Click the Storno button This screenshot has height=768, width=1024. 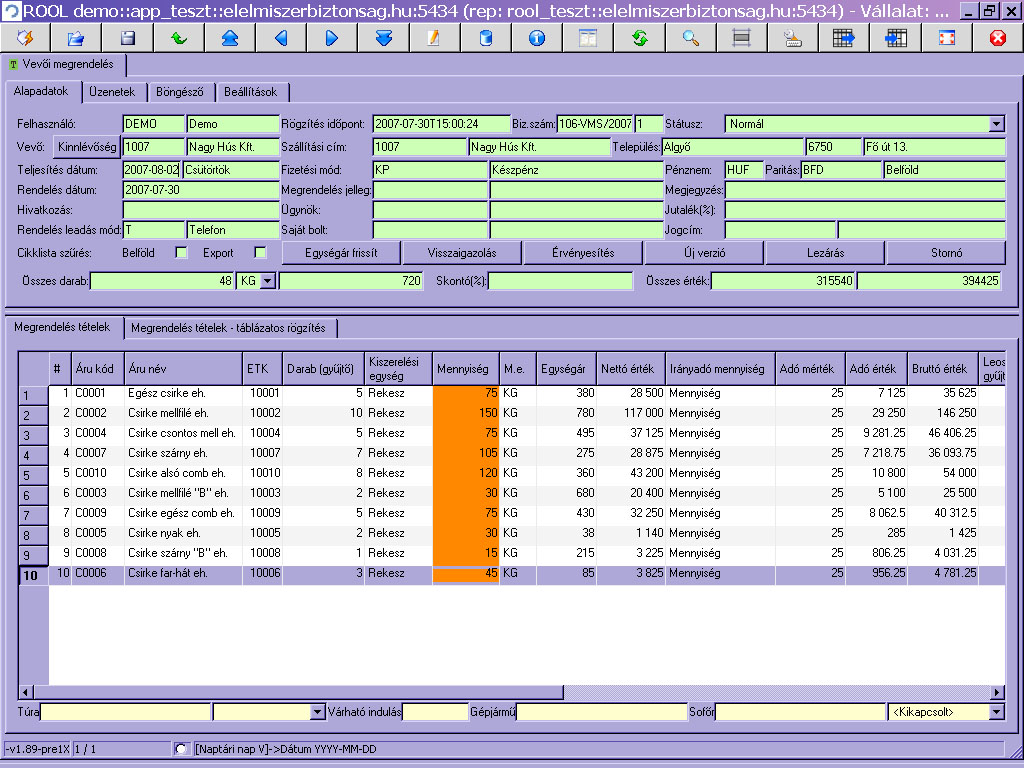(x=946, y=253)
